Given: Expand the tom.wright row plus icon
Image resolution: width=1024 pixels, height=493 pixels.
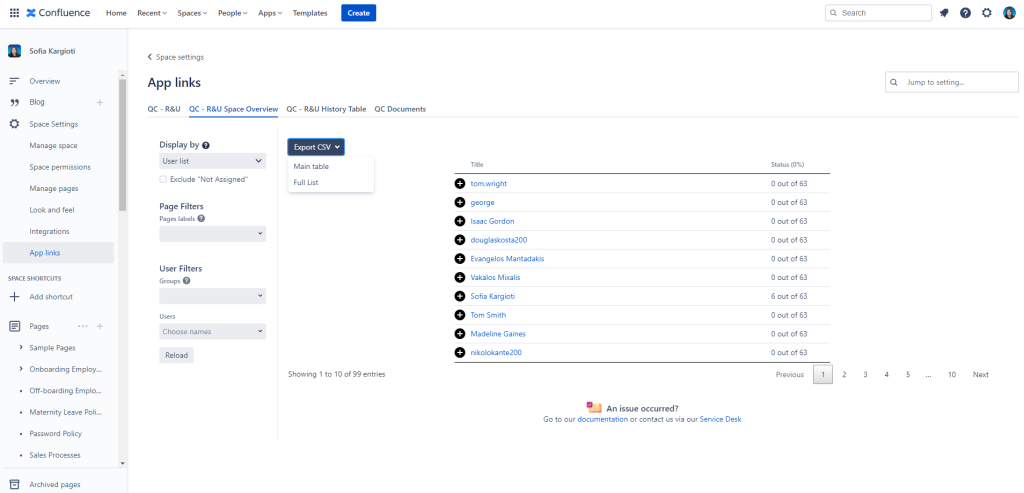Looking at the screenshot, I should pos(460,184).
